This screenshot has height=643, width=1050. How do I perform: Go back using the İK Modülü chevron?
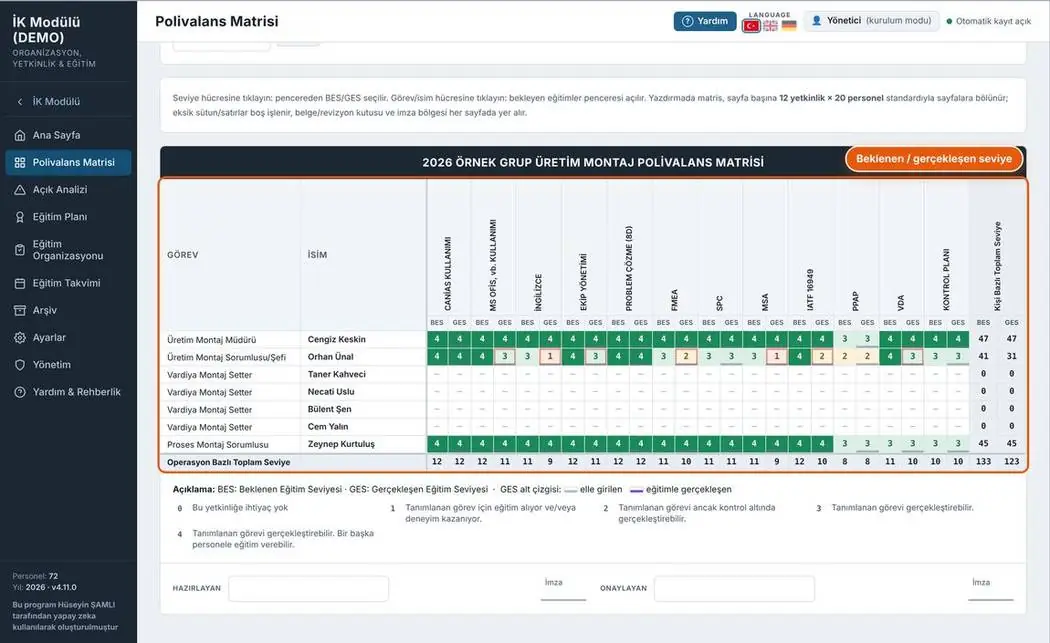tap(20, 102)
